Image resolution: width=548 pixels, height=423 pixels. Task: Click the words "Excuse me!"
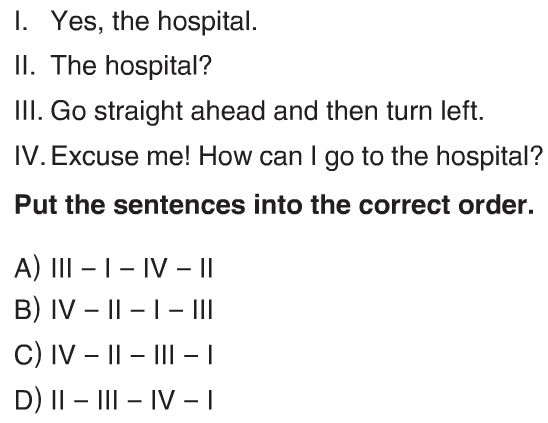[121, 156]
